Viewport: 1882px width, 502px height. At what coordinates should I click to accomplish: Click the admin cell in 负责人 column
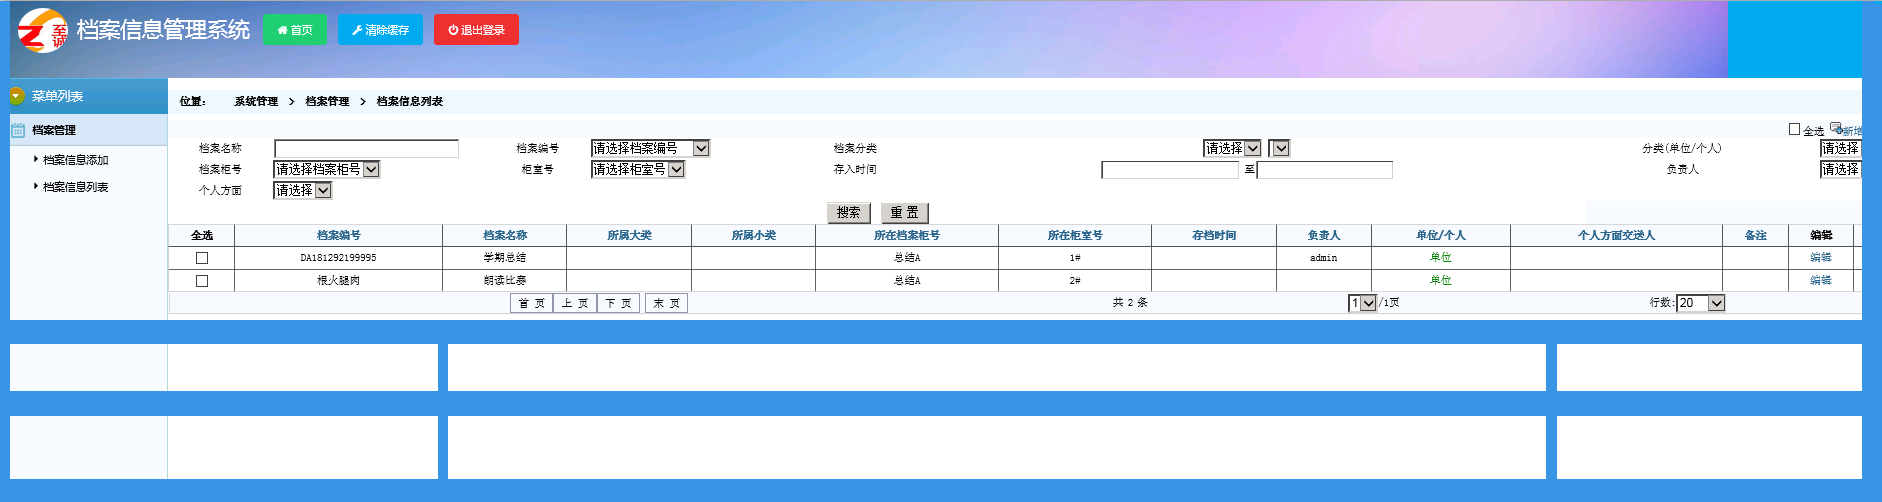[1324, 258]
